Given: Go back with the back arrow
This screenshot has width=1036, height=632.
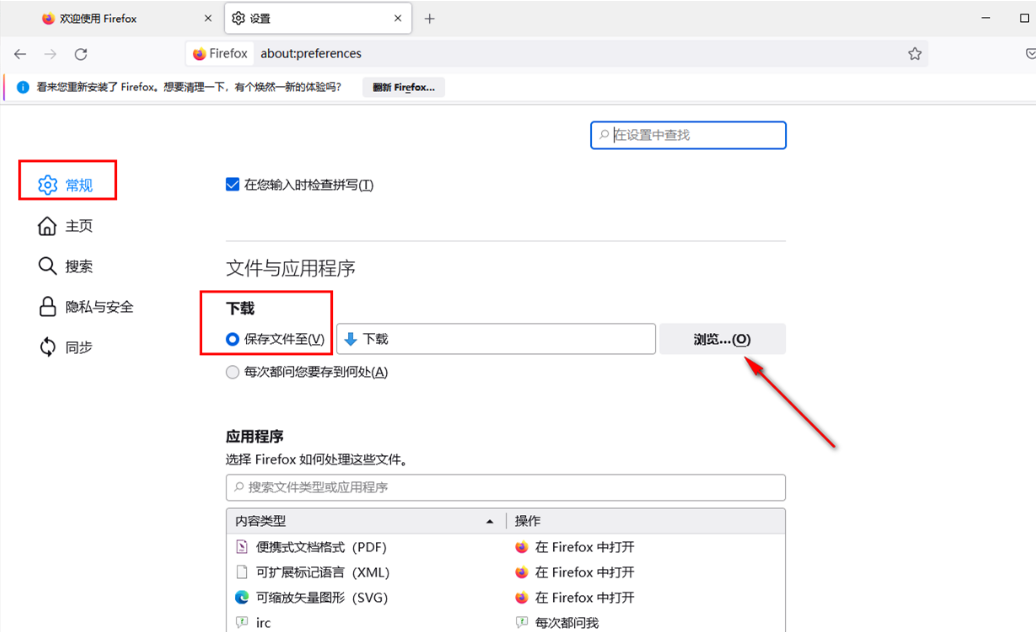Looking at the screenshot, I should pyautogui.click(x=20, y=54).
